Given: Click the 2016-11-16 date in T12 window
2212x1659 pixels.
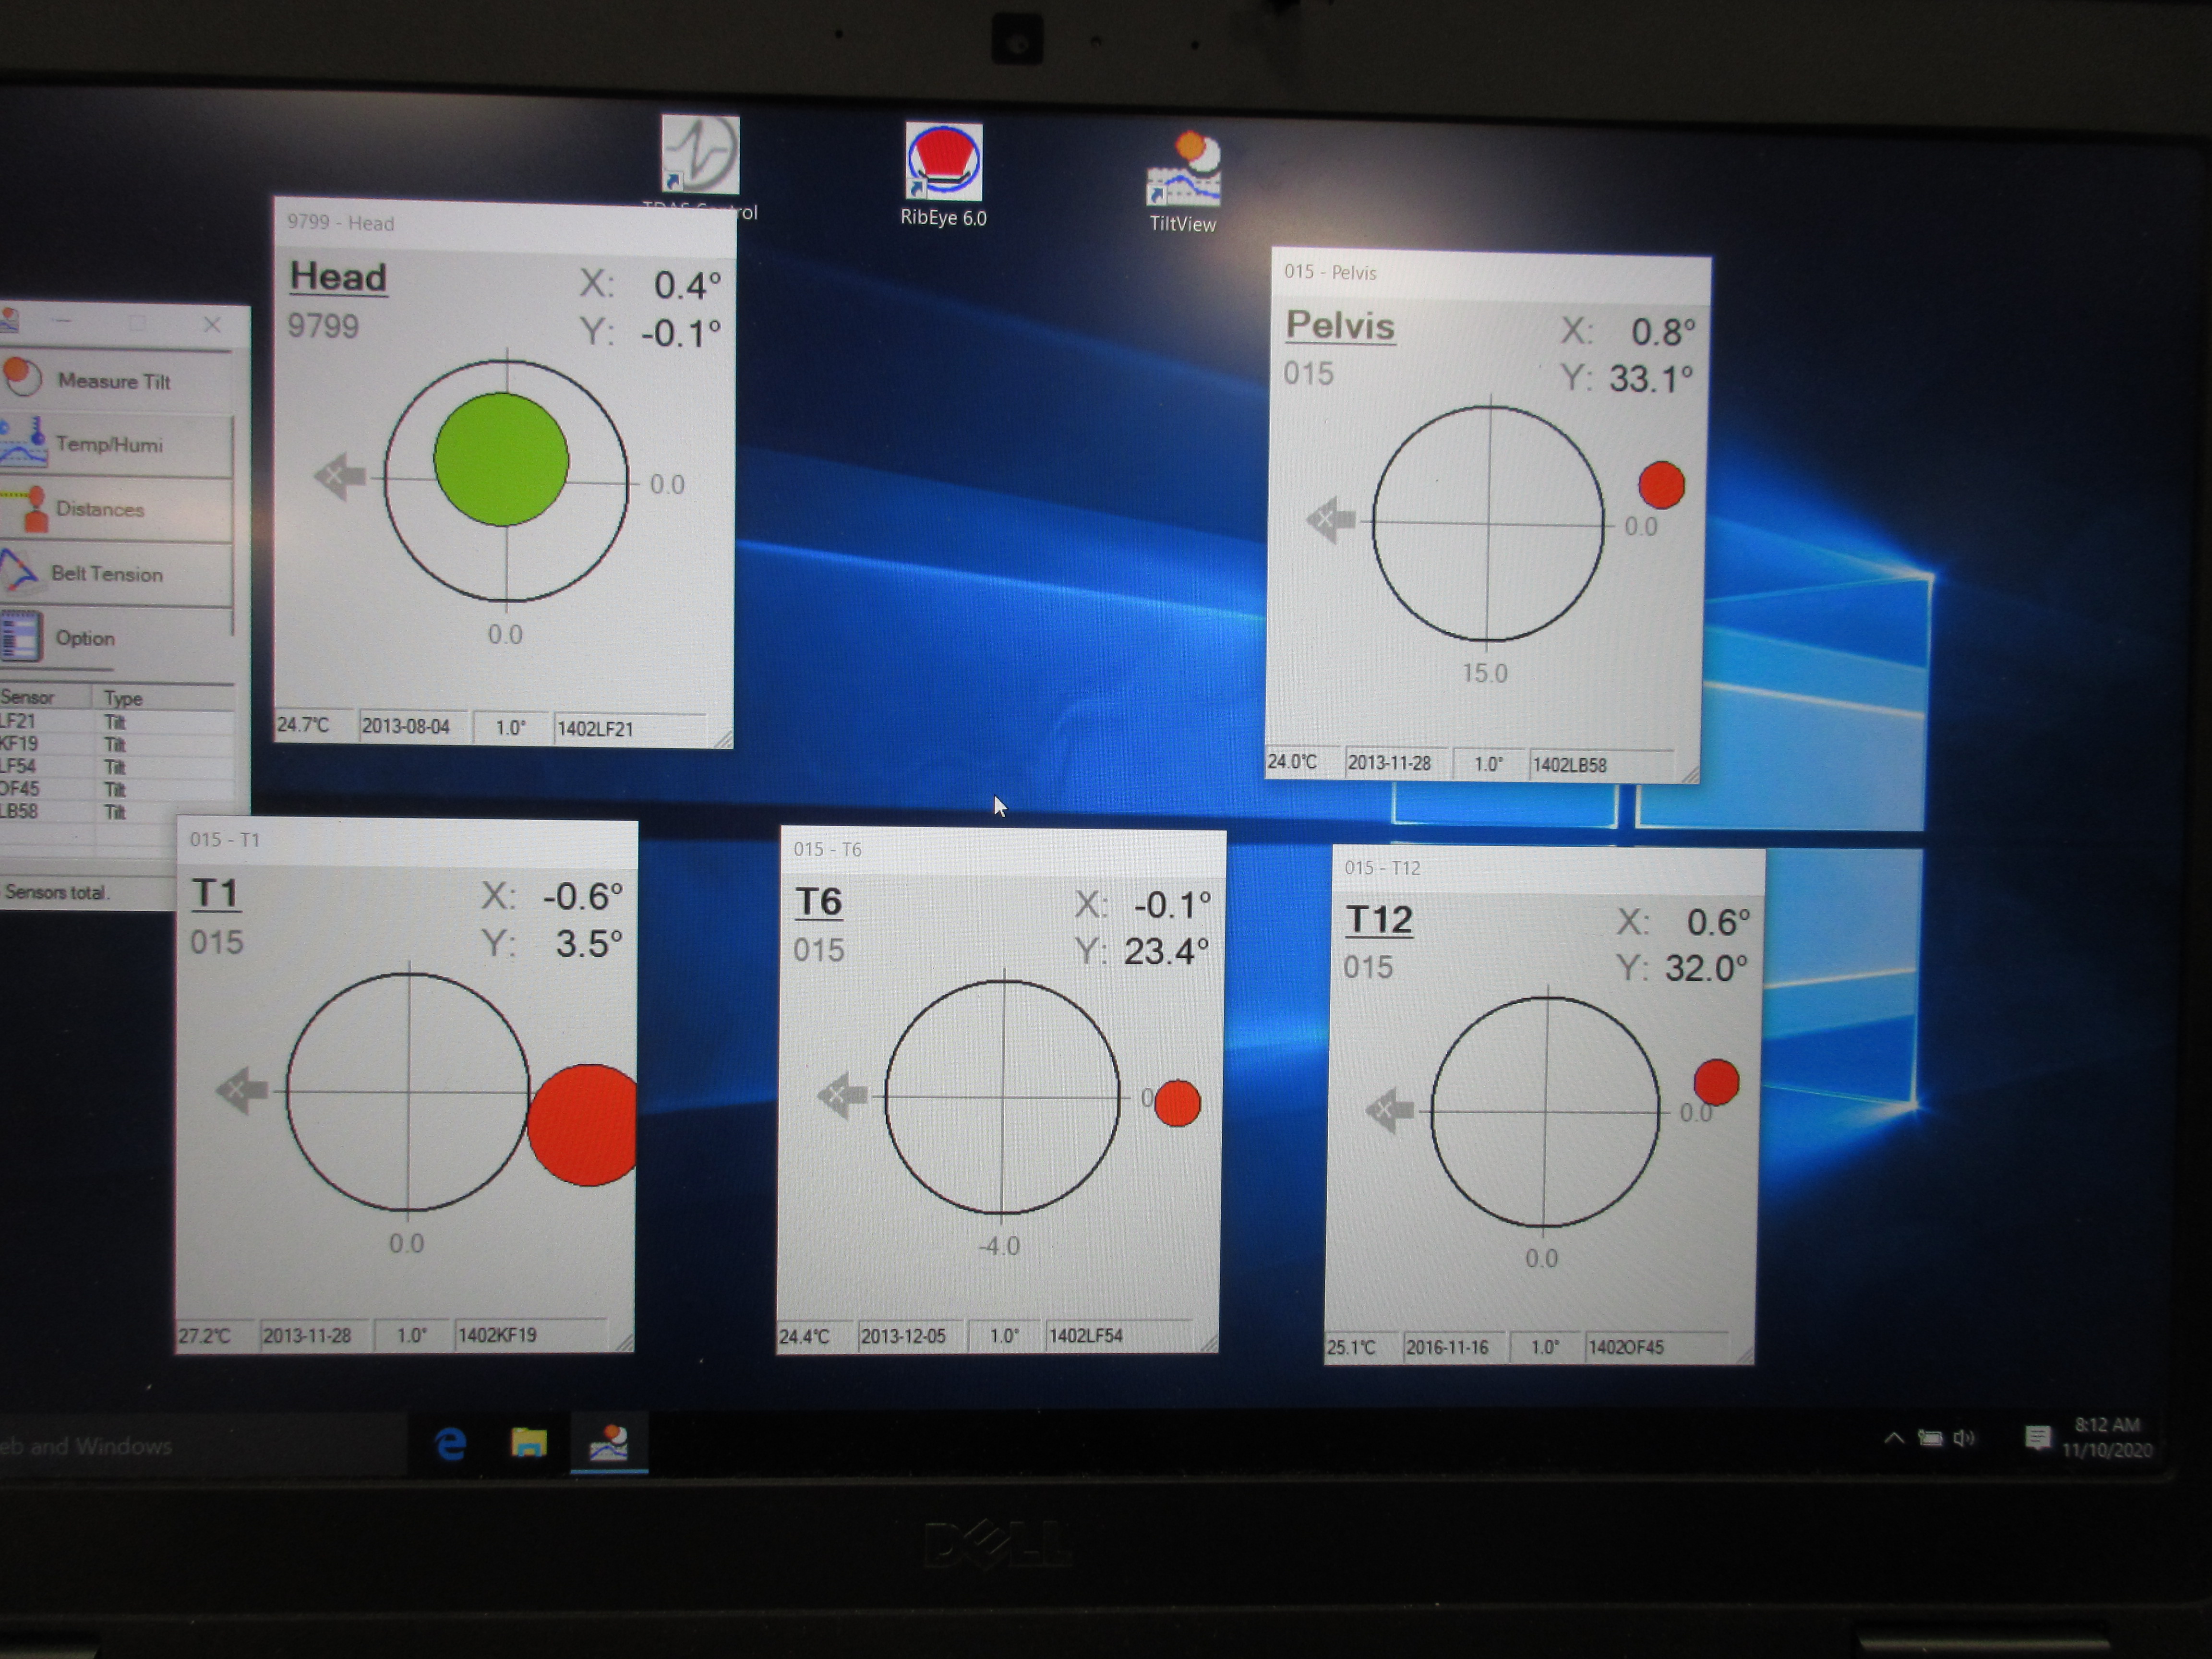Looking at the screenshot, I should 1447,1347.
